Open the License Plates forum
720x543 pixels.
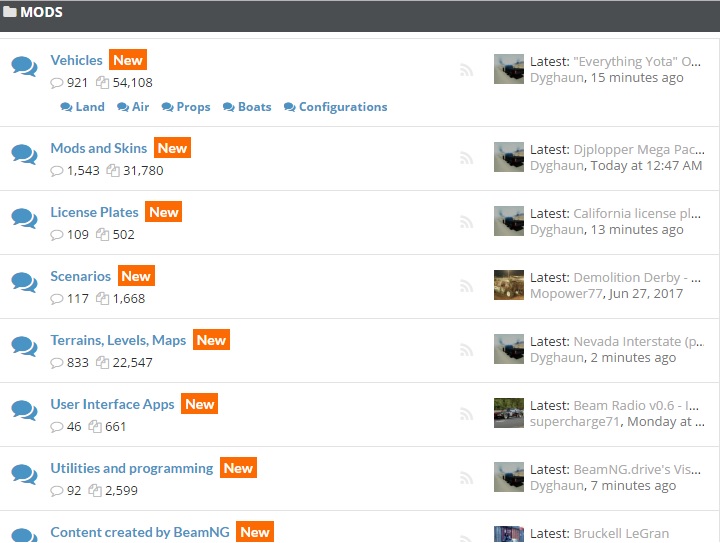94,212
